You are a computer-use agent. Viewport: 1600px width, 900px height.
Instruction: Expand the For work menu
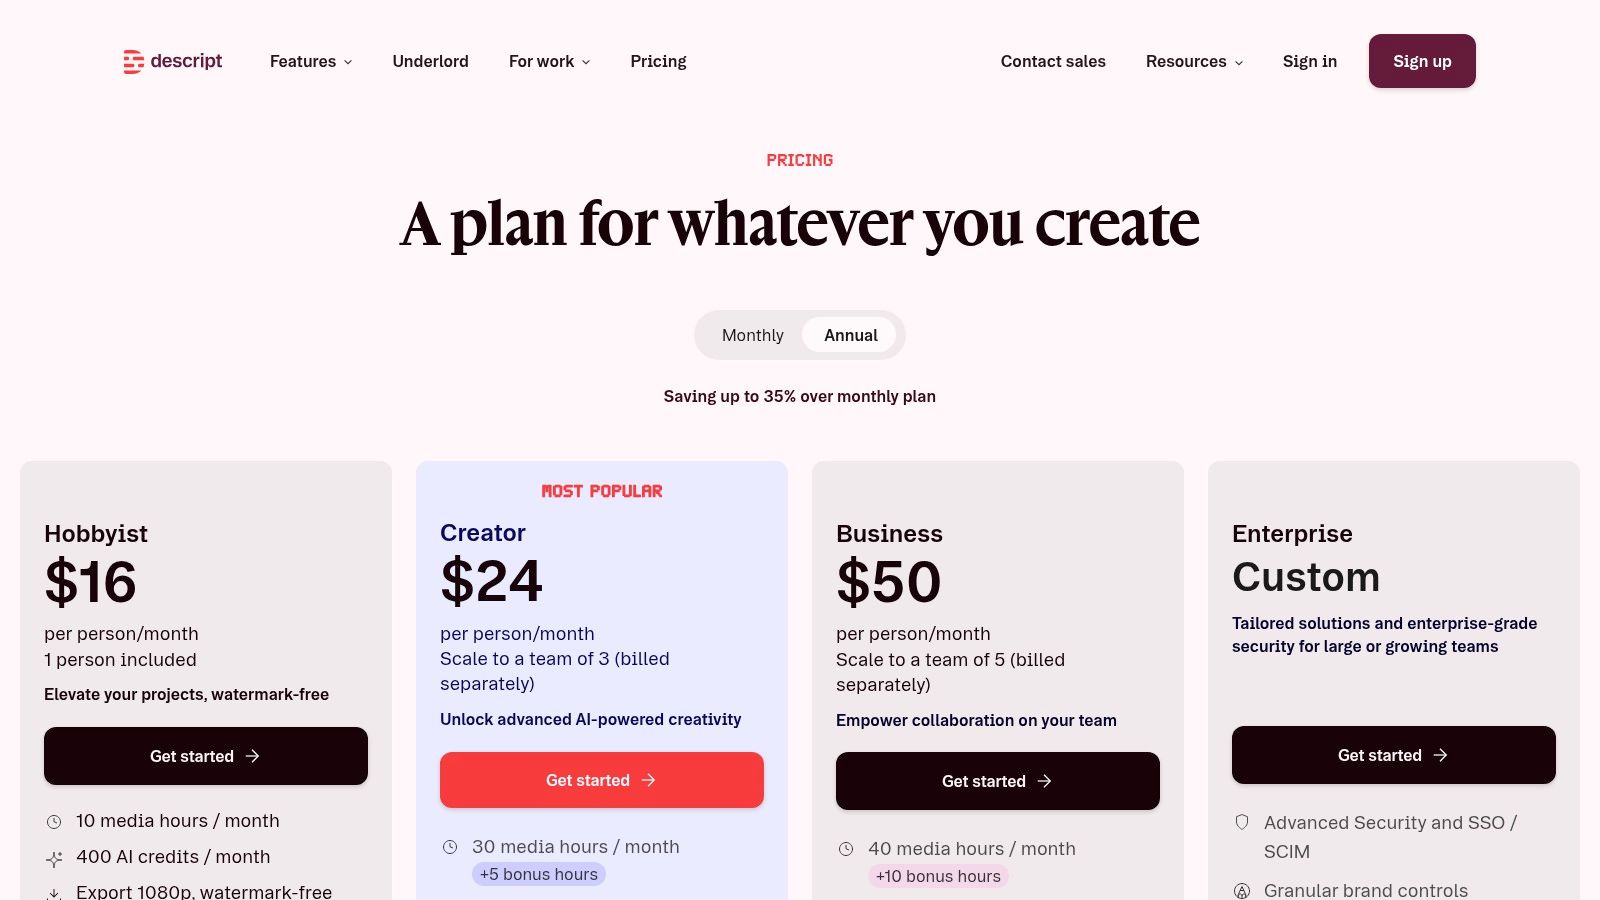pyautogui.click(x=548, y=61)
